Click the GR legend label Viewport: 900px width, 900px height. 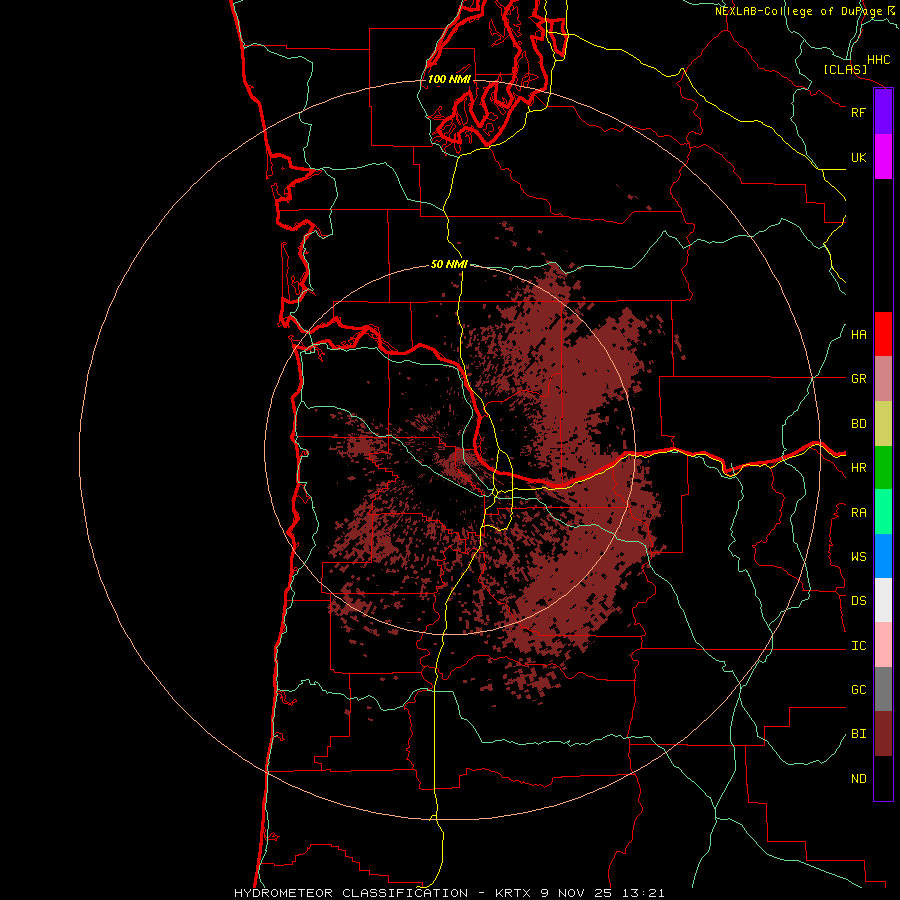[x=858, y=379]
